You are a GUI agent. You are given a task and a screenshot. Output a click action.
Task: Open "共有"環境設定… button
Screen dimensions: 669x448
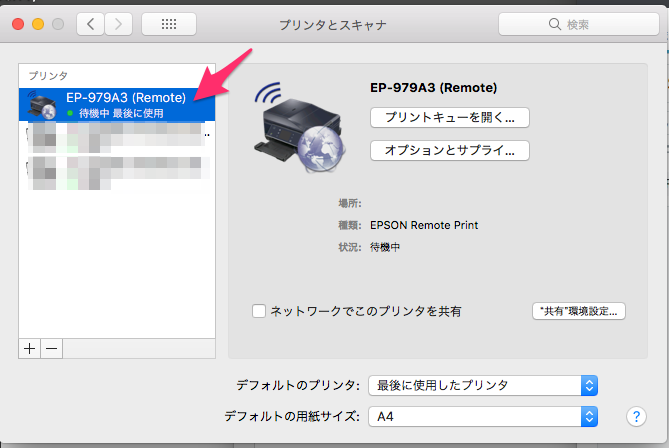coord(579,311)
